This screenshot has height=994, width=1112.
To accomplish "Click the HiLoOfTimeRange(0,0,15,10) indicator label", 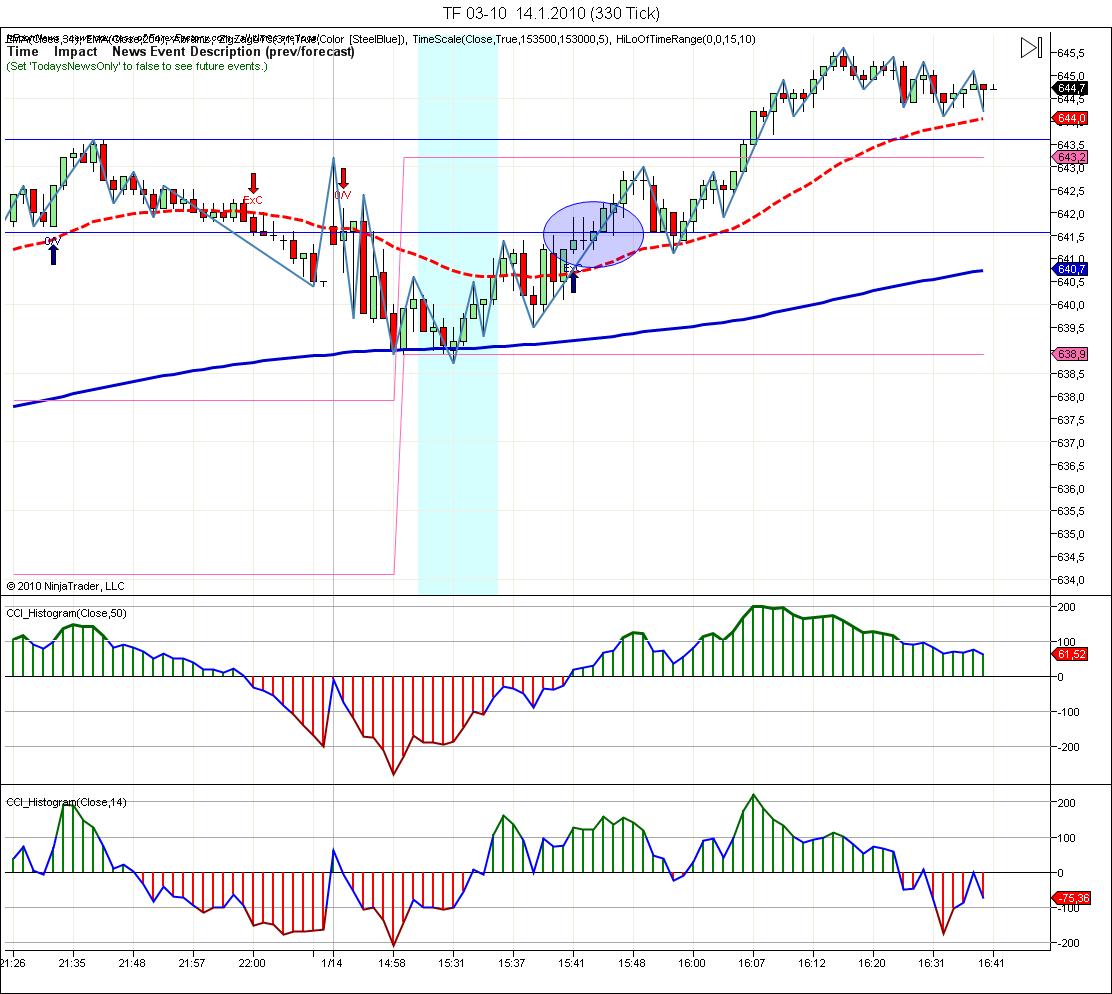I will (x=686, y=39).
